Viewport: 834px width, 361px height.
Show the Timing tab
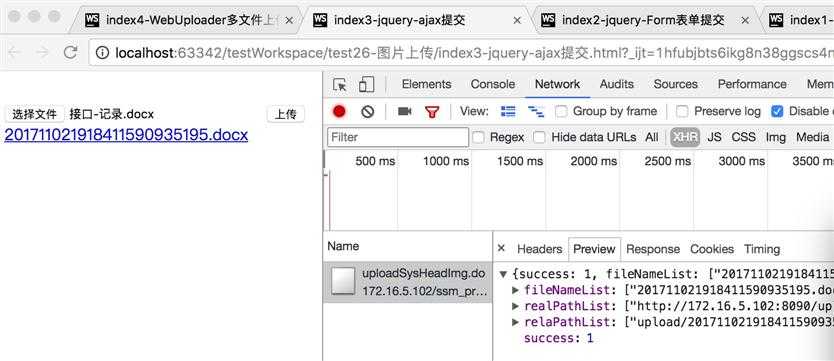pos(762,249)
